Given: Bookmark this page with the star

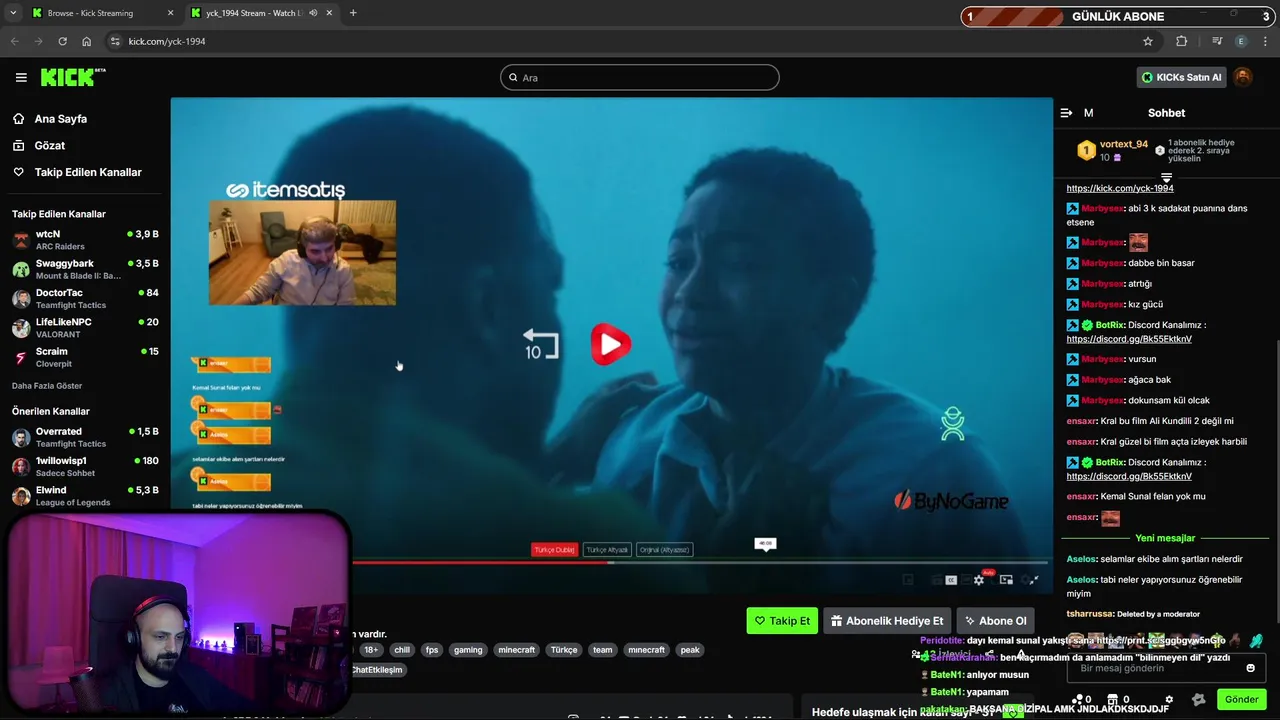Looking at the screenshot, I should [1148, 41].
